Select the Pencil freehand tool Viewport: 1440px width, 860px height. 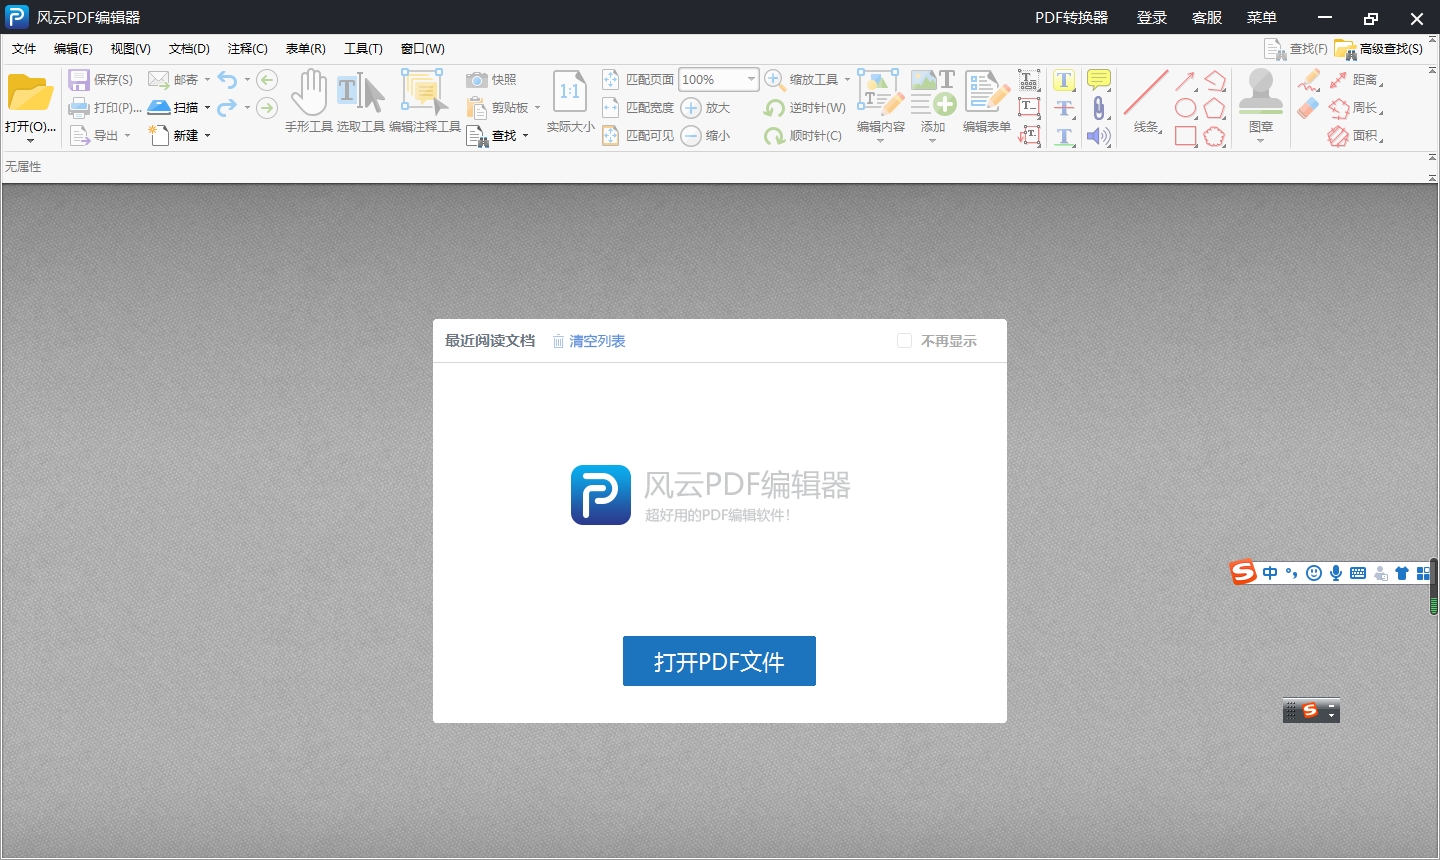pos(1309,80)
